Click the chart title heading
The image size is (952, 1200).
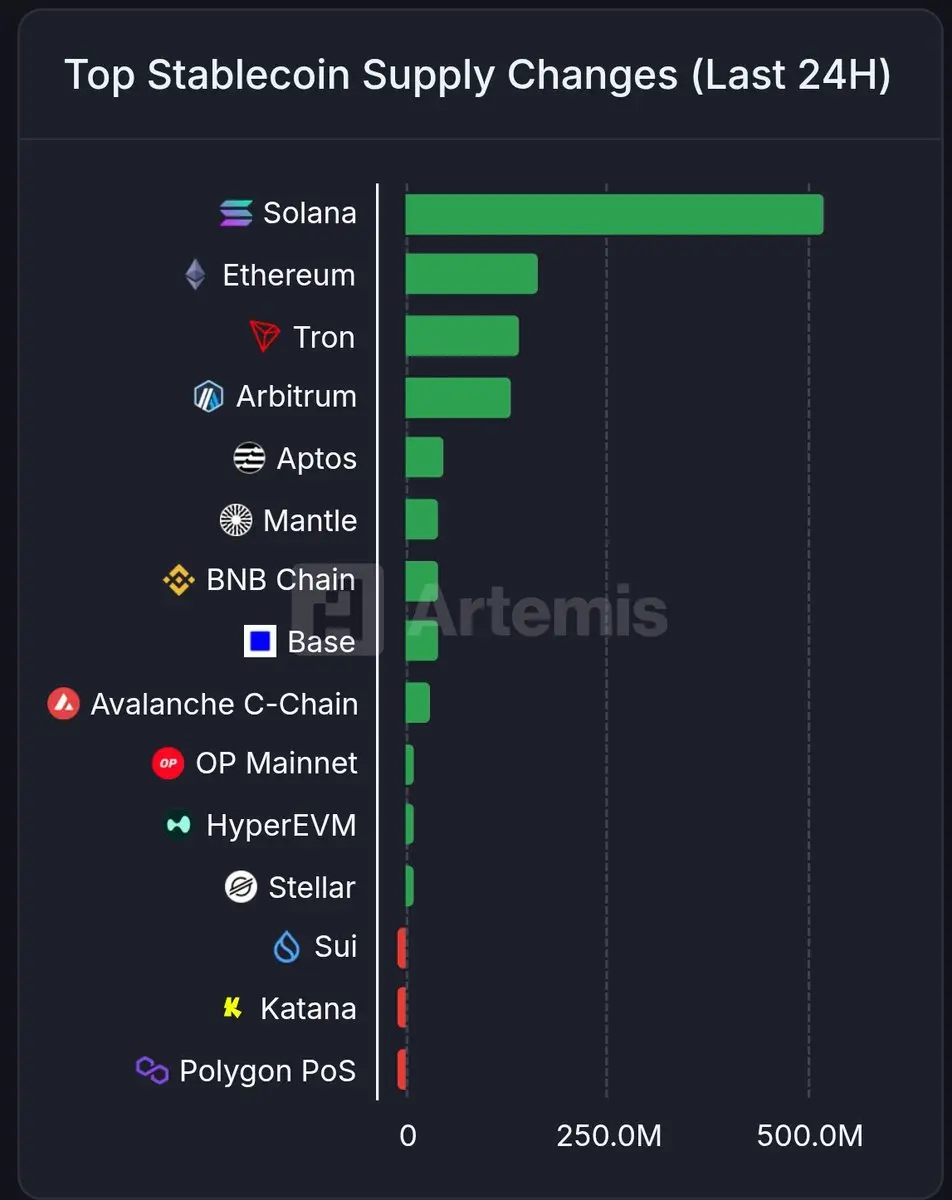(477, 75)
